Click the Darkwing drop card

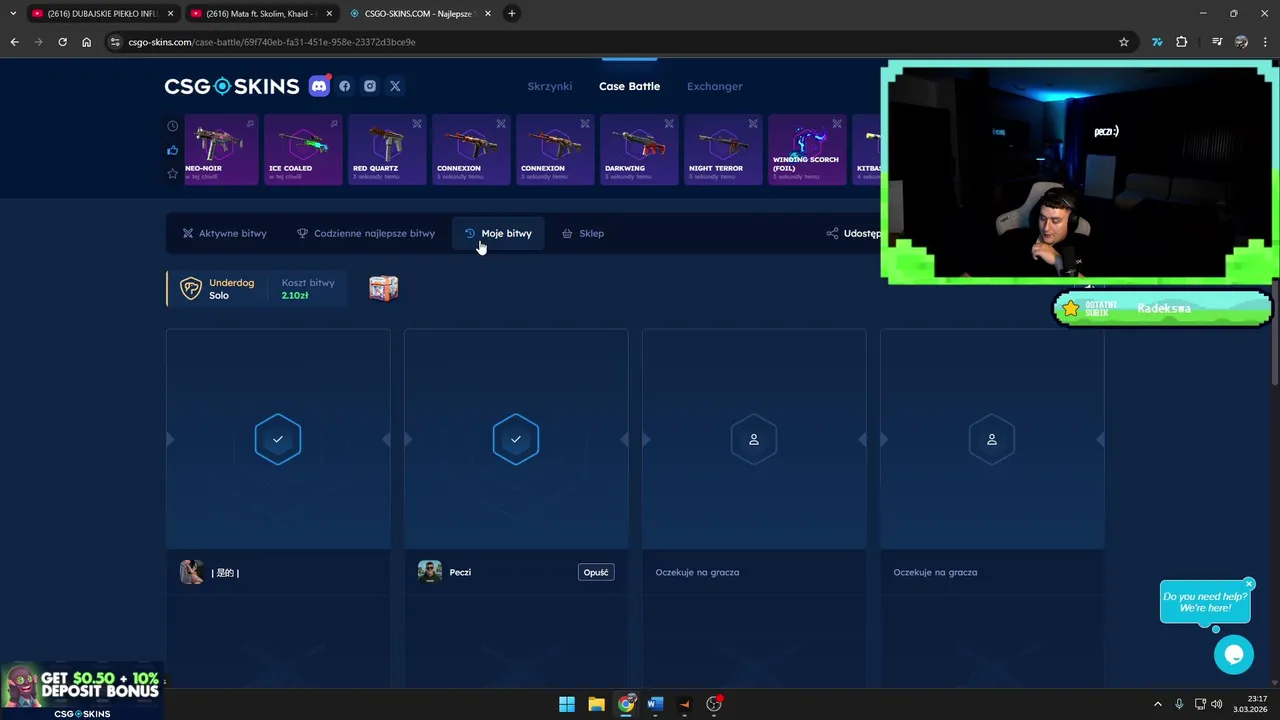pyautogui.click(x=639, y=150)
